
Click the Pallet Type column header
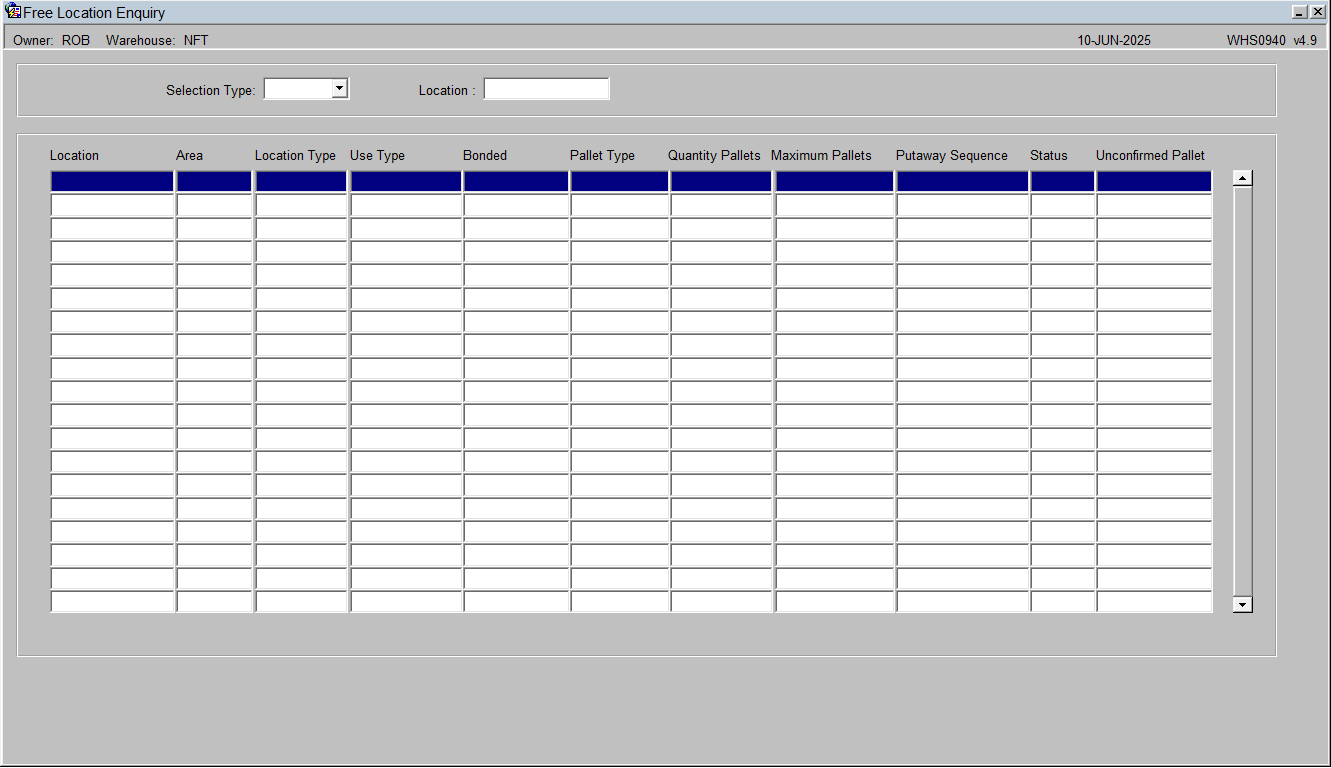point(602,156)
